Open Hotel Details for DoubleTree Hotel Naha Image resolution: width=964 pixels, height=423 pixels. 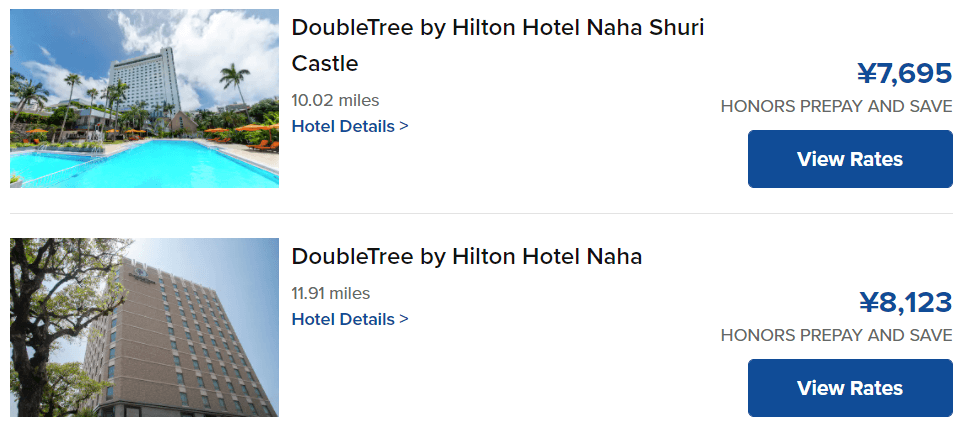pos(343,319)
